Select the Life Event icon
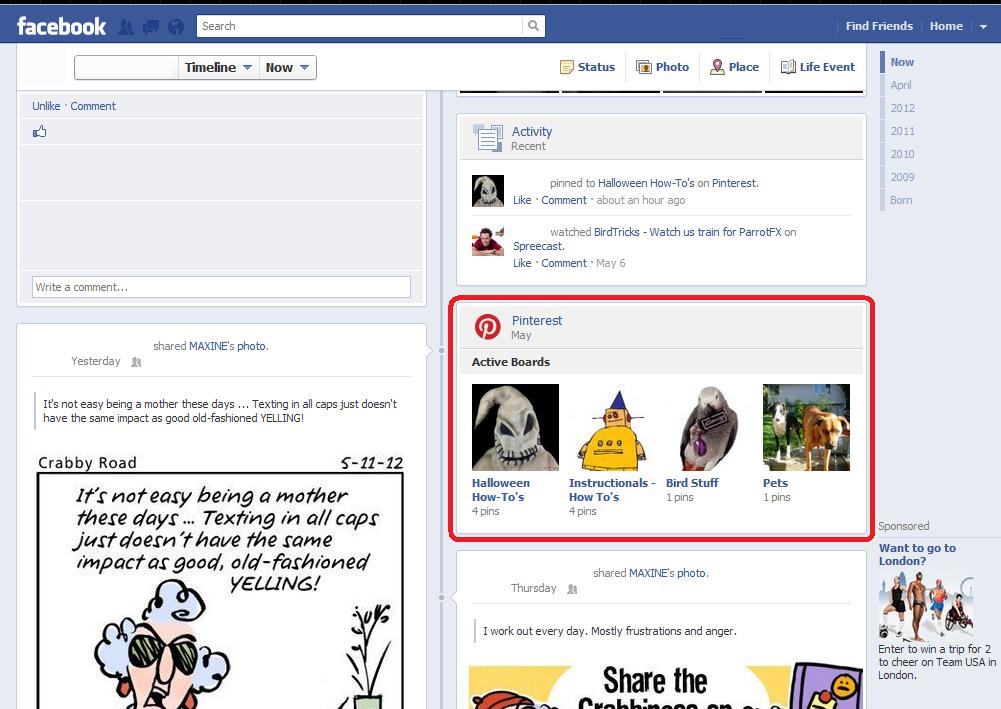 [789, 66]
